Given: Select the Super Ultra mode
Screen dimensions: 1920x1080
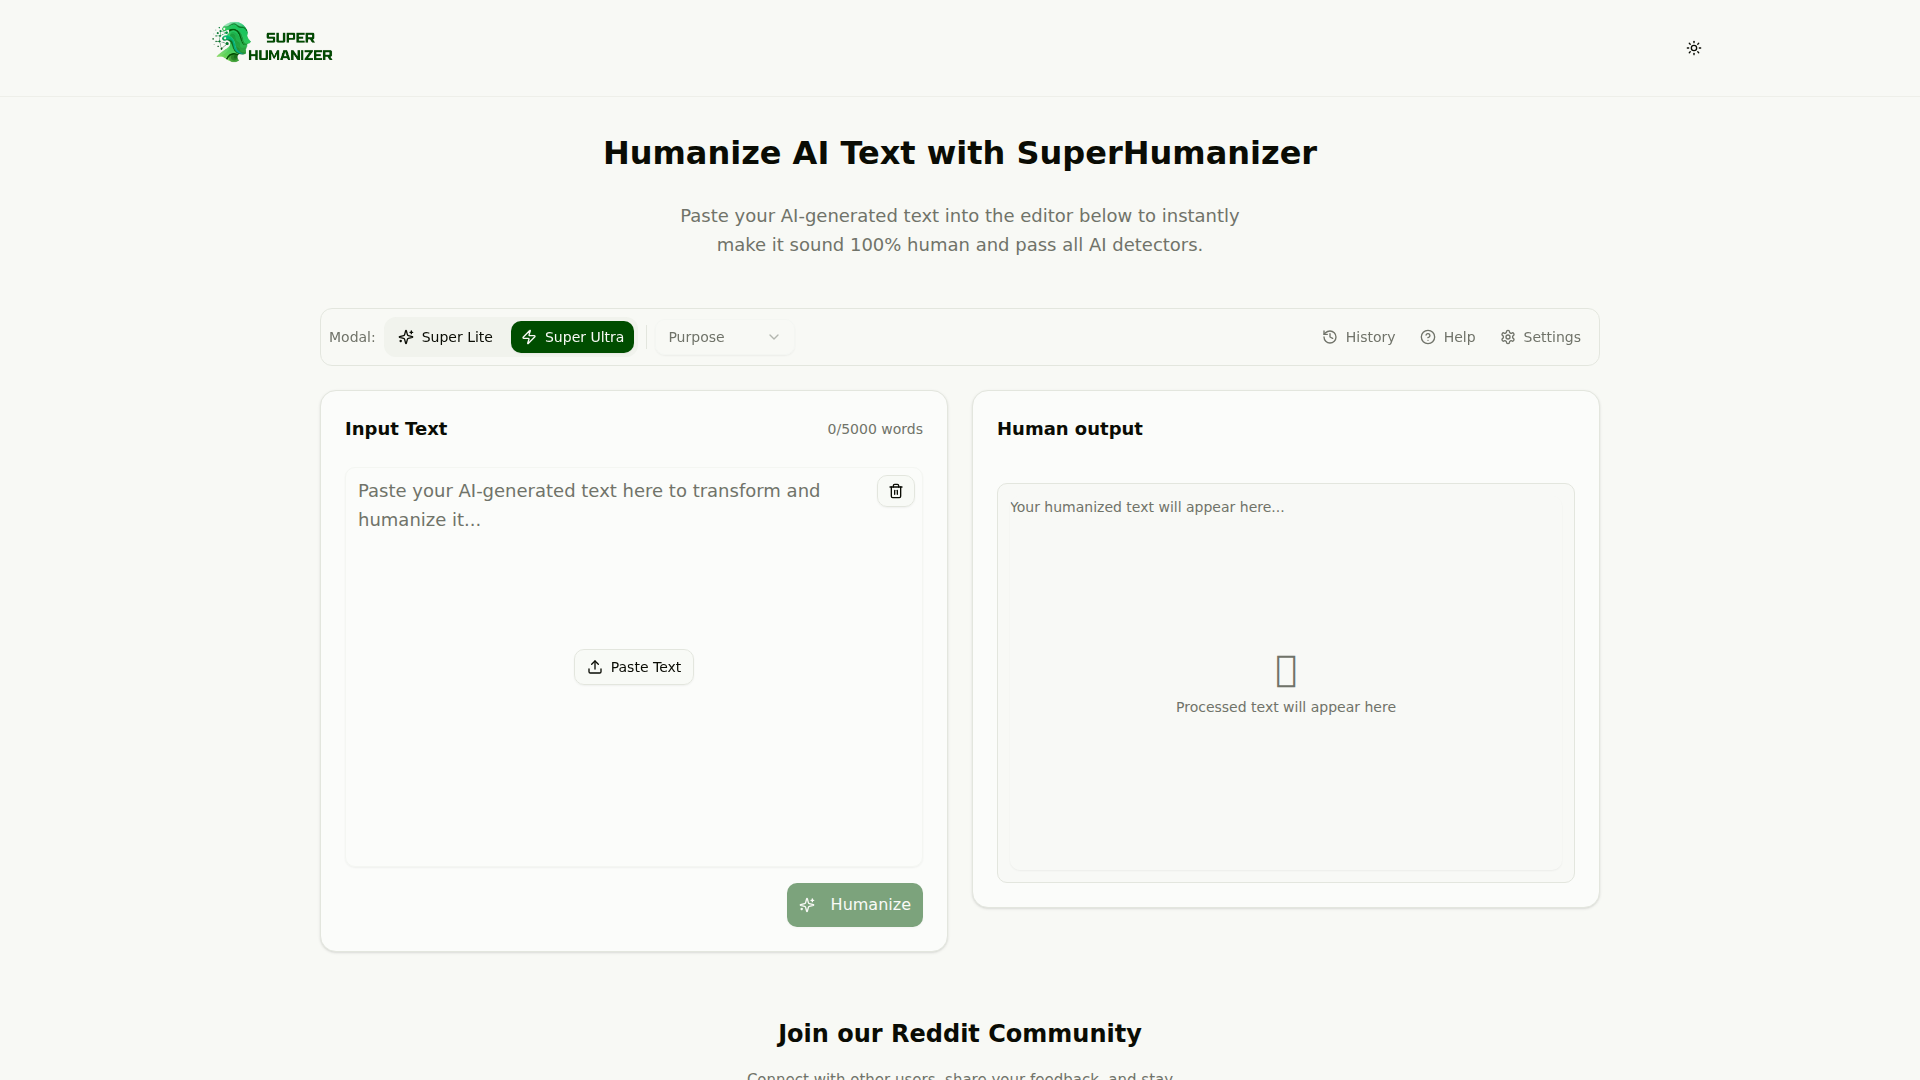Looking at the screenshot, I should (572, 337).
